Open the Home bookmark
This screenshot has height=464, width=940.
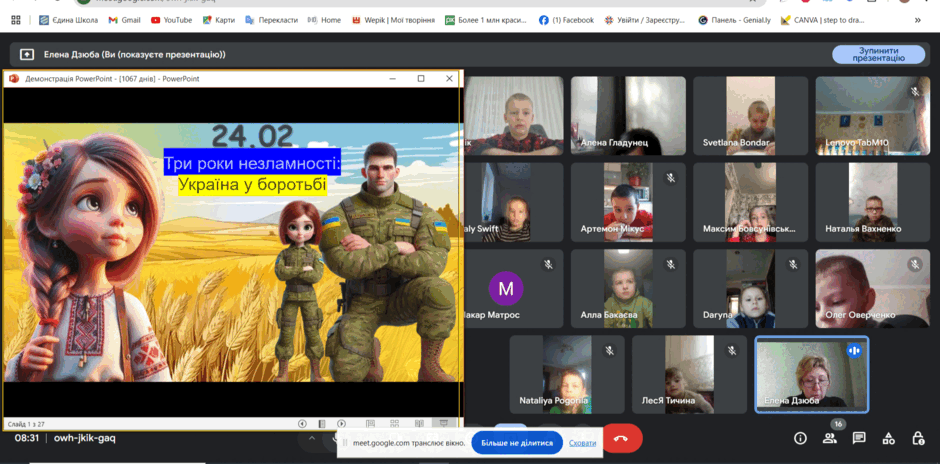324,20
